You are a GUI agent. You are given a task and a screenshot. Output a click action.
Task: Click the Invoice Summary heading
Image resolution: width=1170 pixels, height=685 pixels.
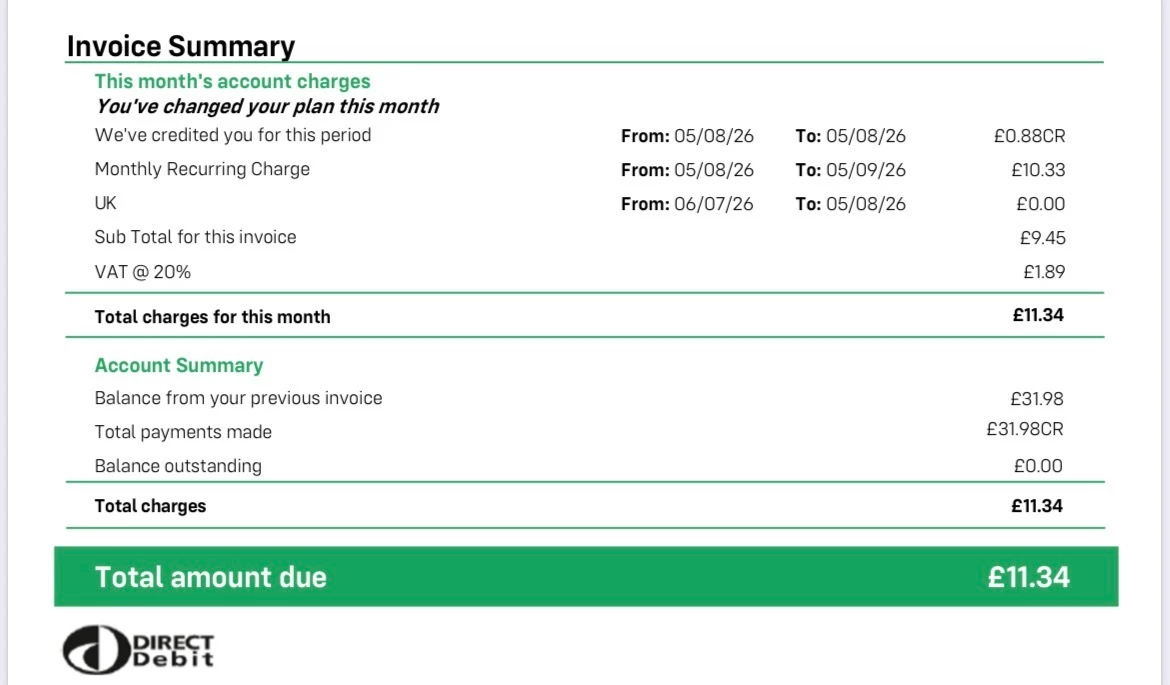coord(181,46)
